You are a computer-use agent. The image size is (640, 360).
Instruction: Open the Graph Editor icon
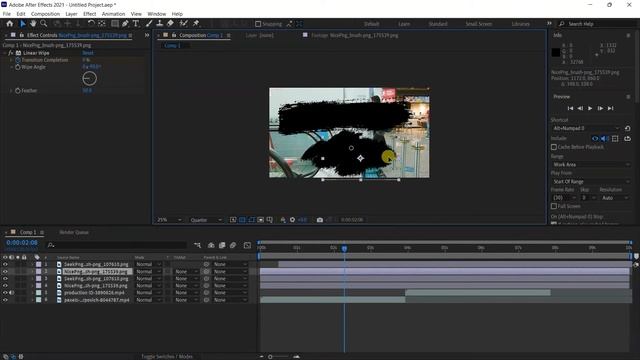click(247, 245)
